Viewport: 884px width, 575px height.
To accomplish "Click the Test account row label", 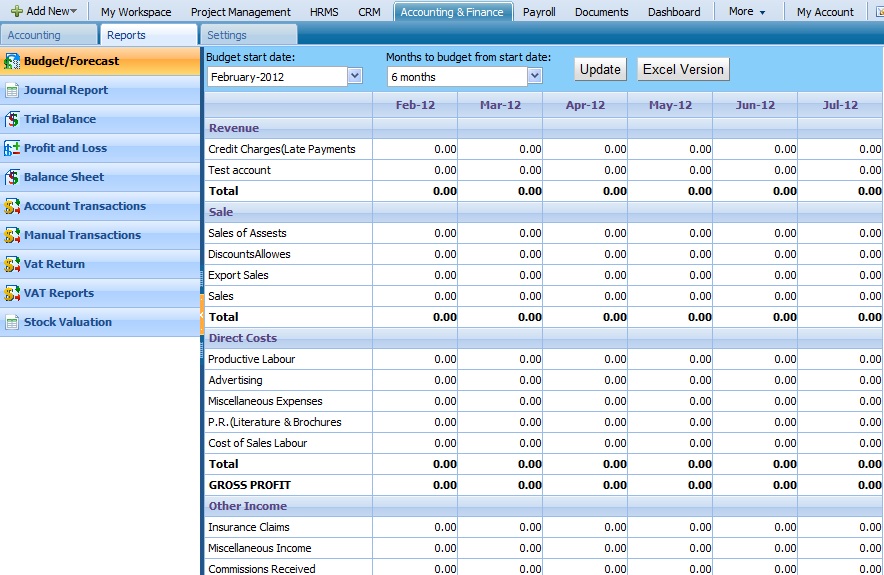I will pos(240,170).
